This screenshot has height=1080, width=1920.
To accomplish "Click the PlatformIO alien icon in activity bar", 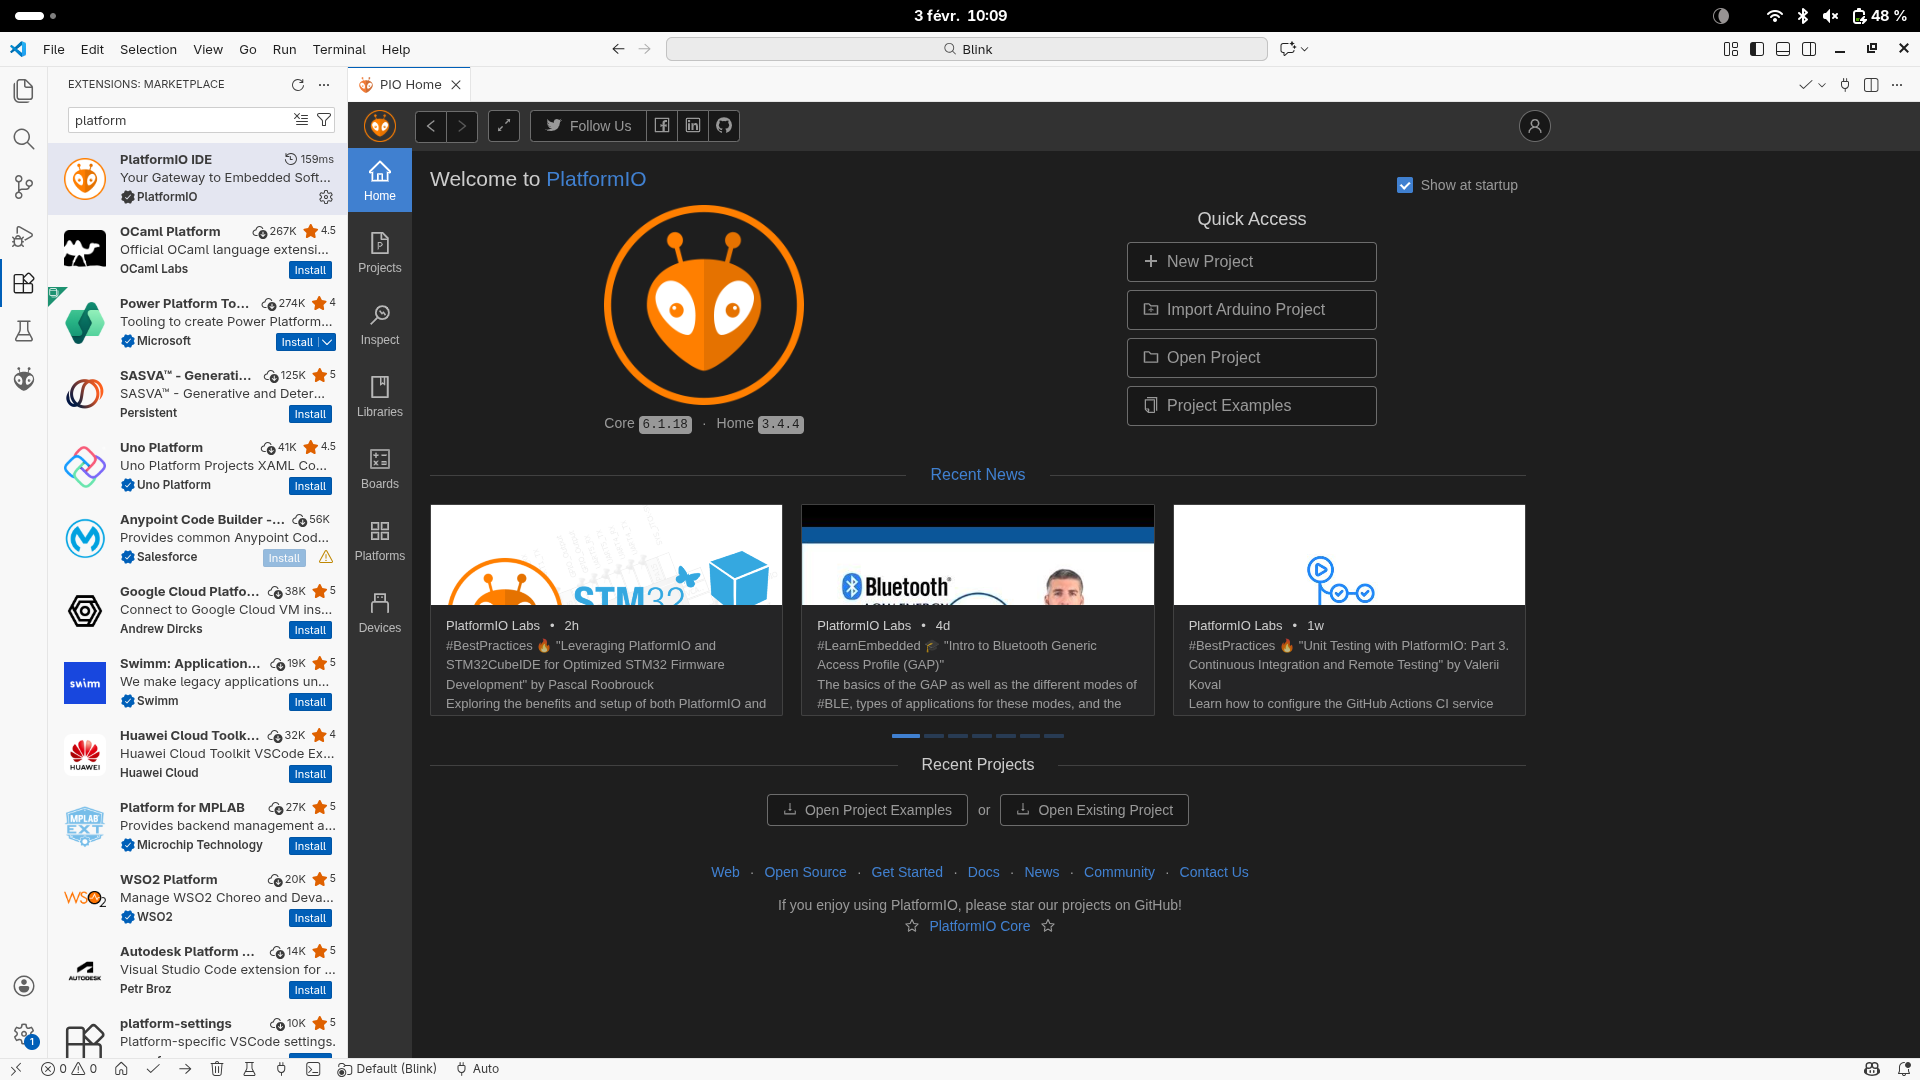I will click(x=24, y=378).
